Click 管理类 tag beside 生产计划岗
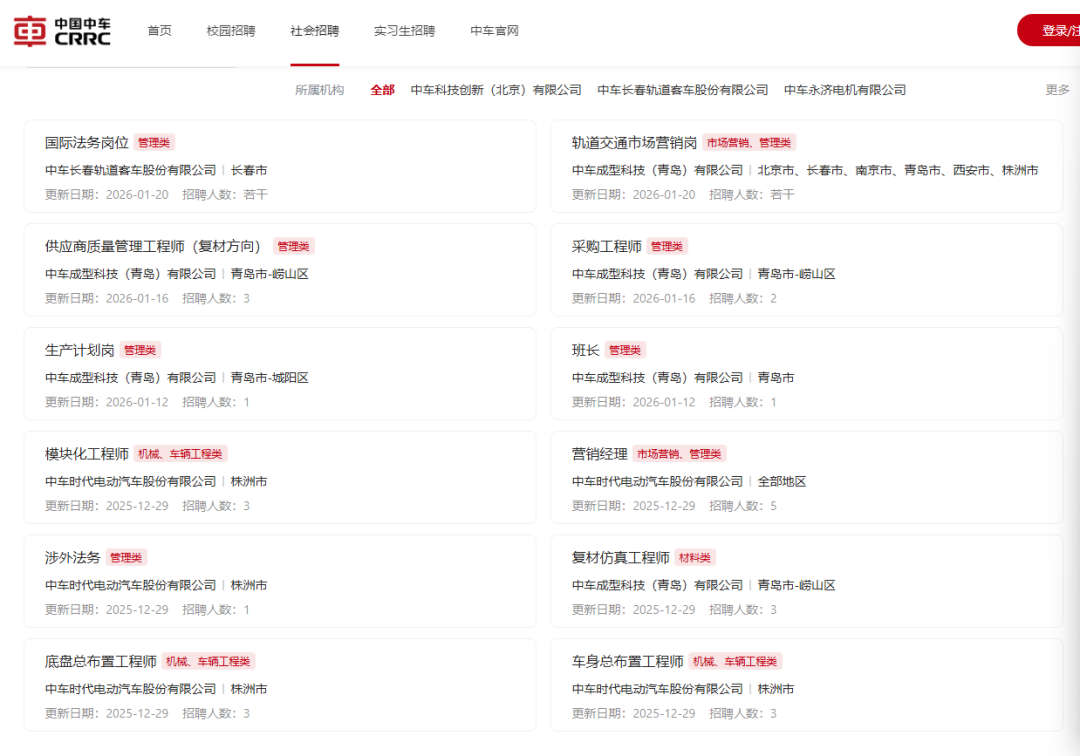This screenshot has height=756, width=1080. [140, 350]
